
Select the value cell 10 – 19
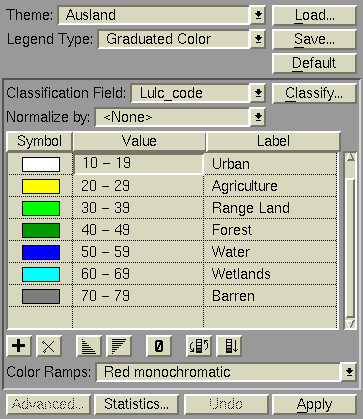point(138,164)
